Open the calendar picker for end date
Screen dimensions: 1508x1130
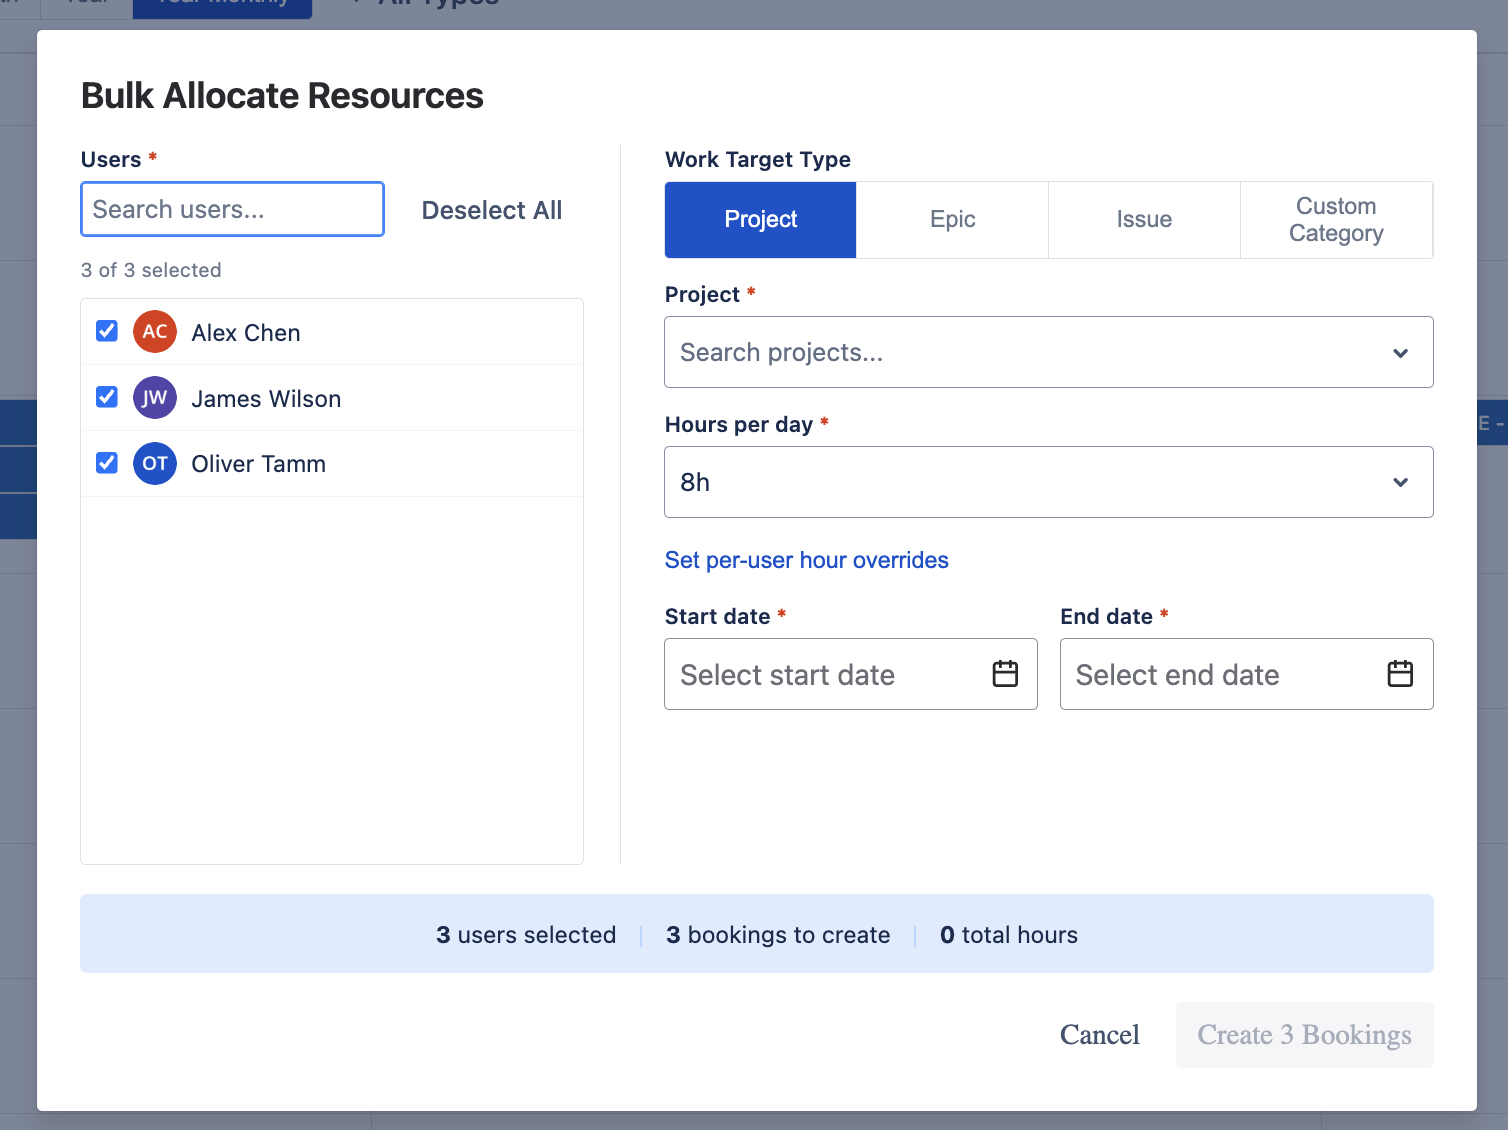click(1399, 673)
